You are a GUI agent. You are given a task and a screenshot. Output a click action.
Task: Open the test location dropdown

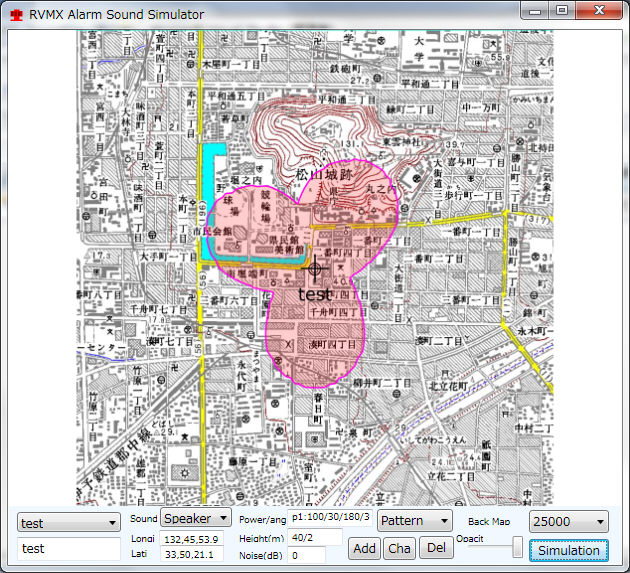point(68,523)
